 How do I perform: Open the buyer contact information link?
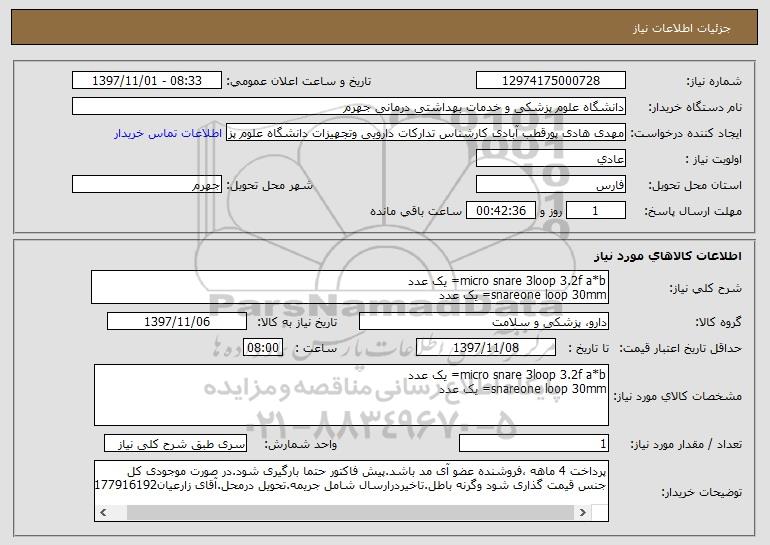168,134
